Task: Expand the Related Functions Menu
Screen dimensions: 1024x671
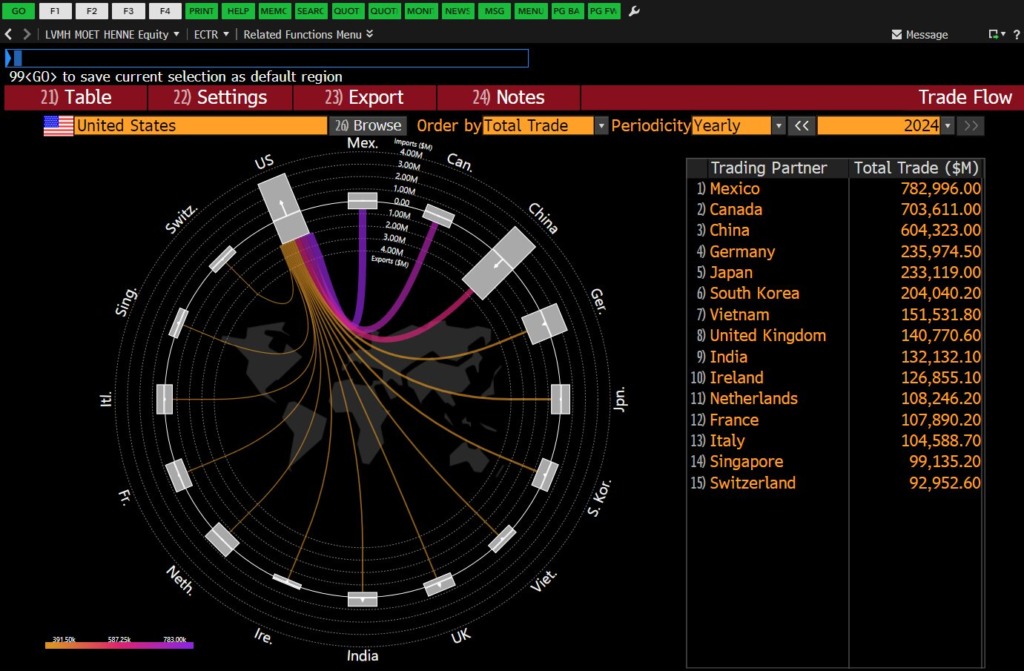Action: 308,34
